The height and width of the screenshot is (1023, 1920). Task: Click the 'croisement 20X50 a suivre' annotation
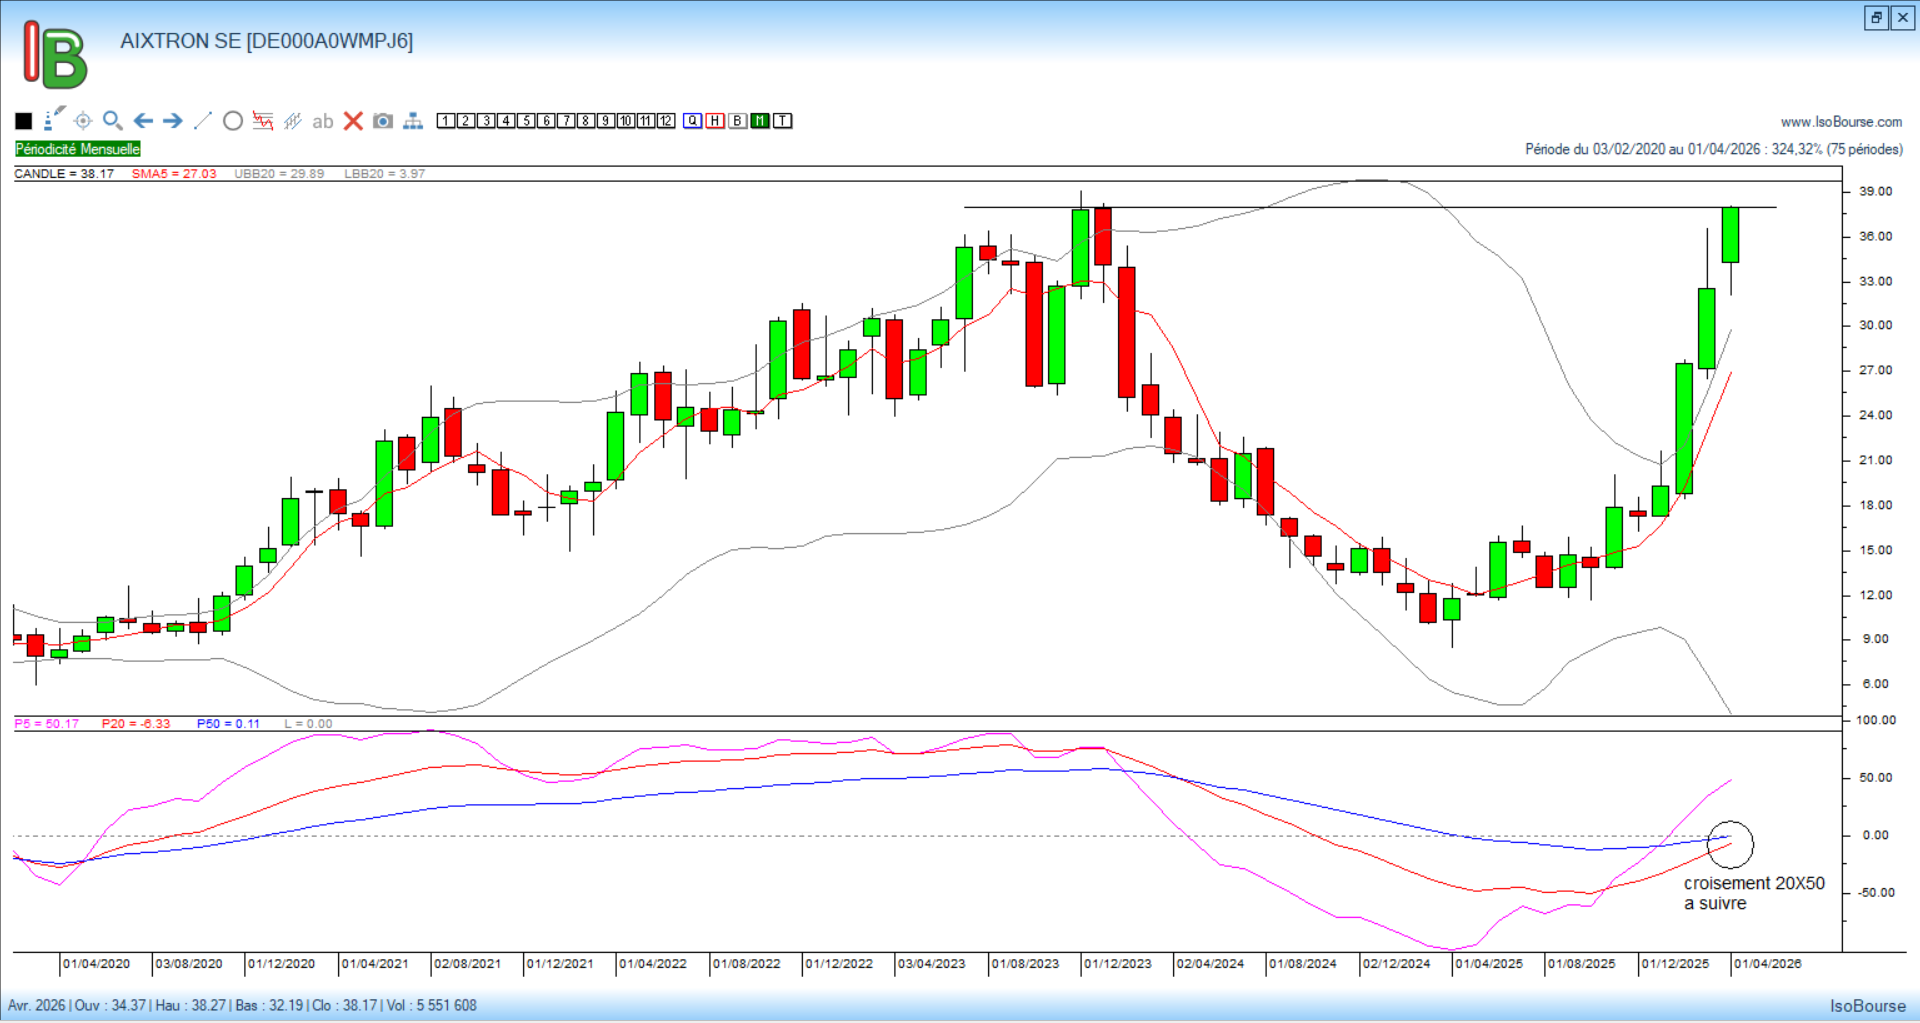pos(1753,893)
